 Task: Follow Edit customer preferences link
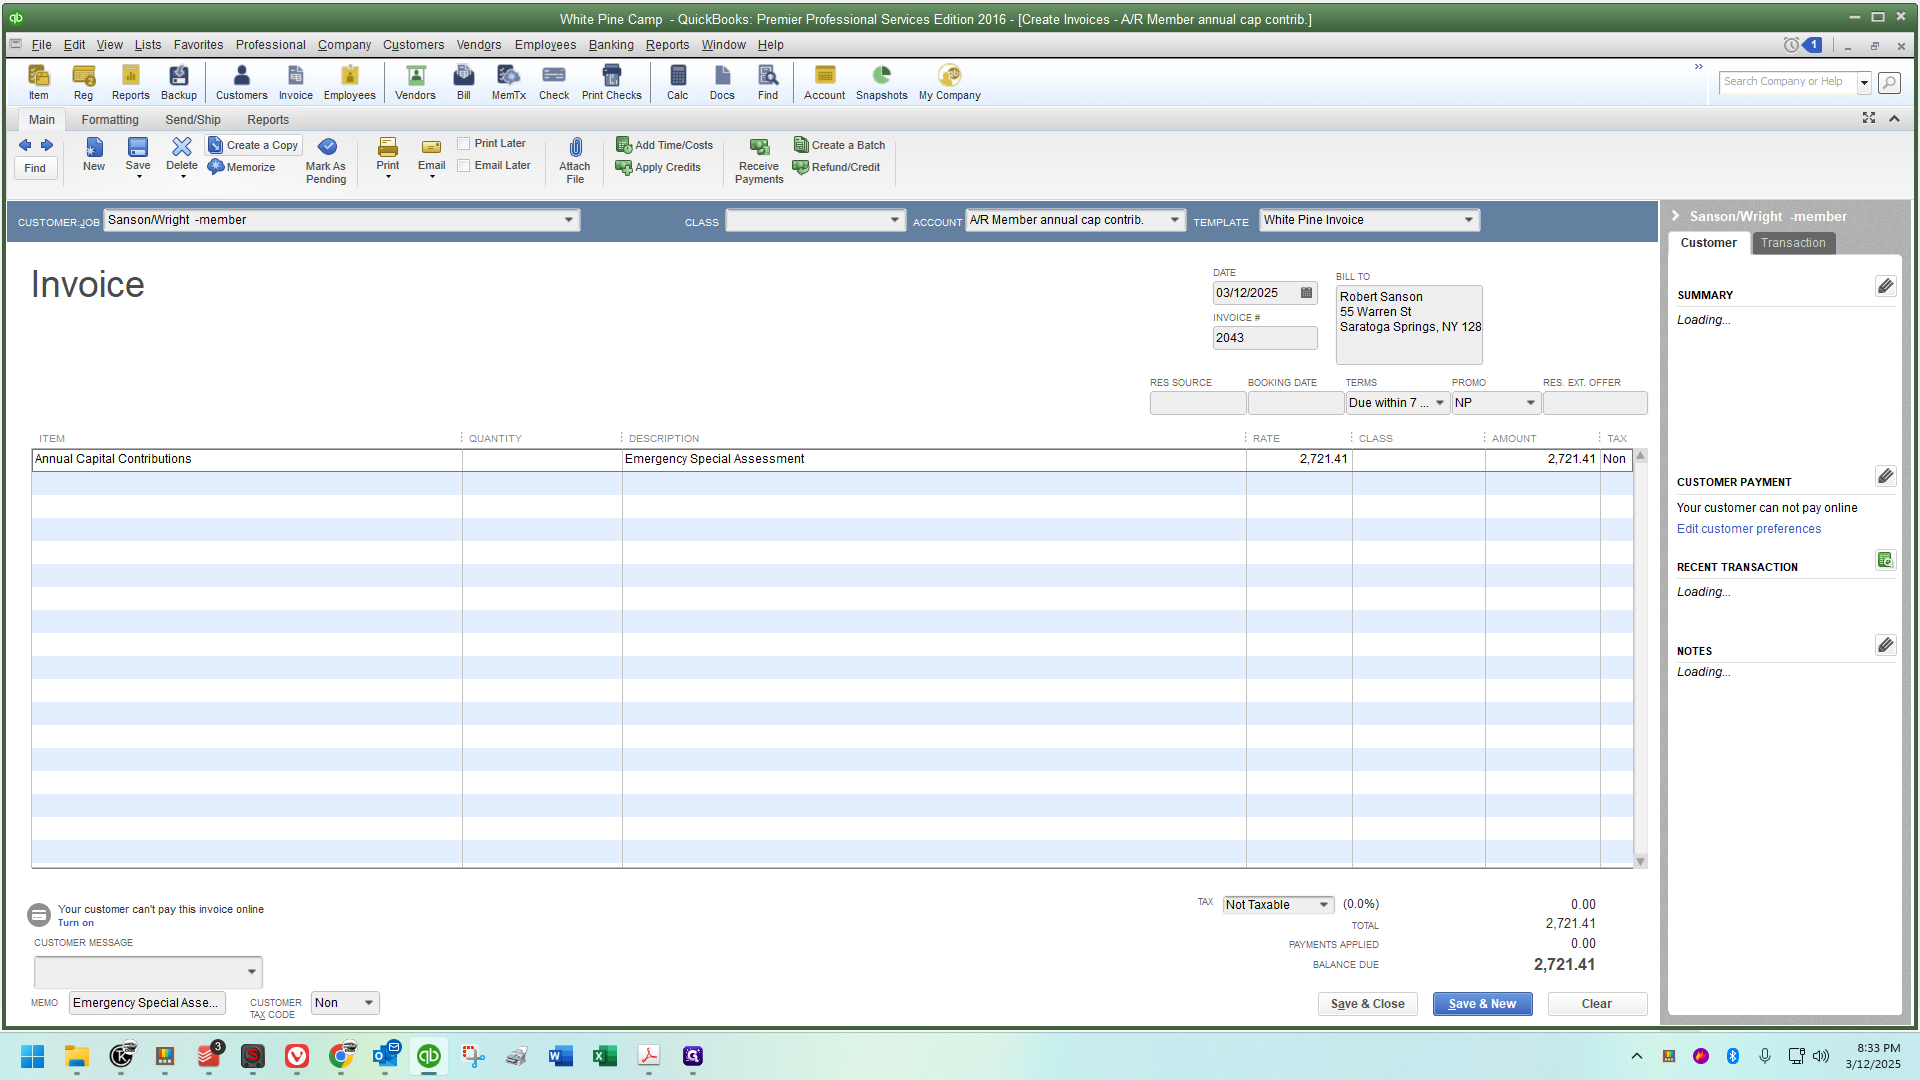1748,529
